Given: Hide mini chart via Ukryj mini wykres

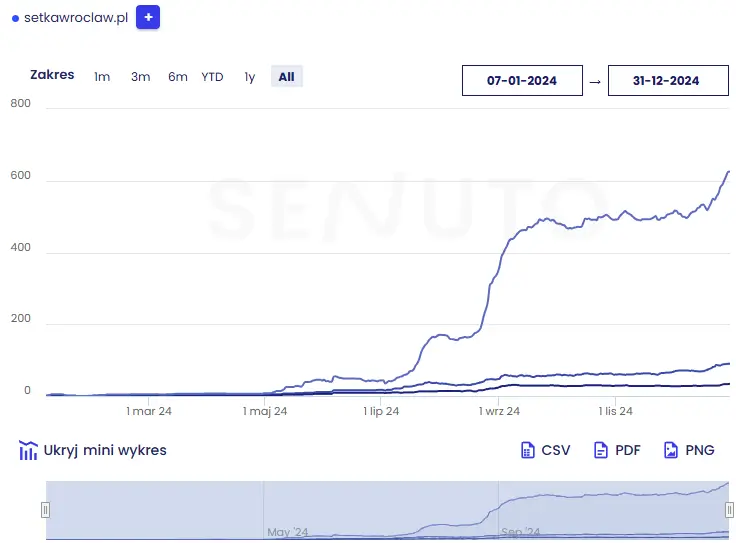Looking at the screenshot, I should [105, 450].
